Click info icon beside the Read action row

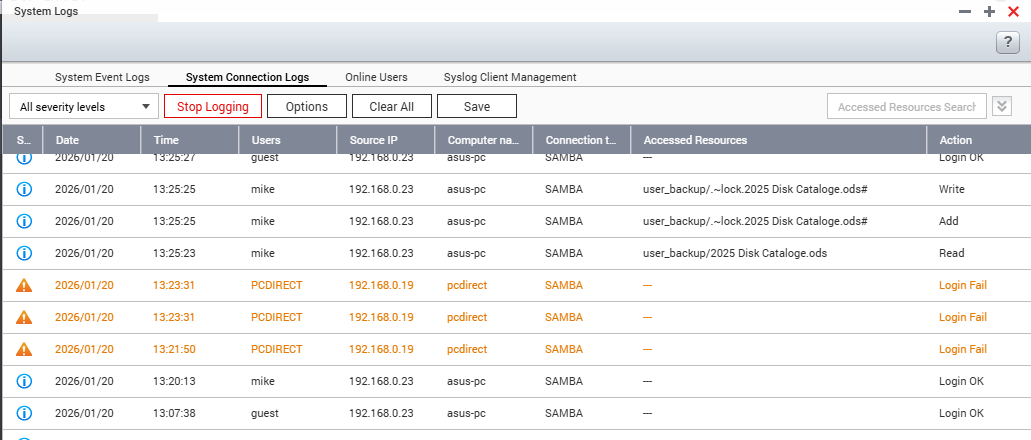pos(25,253)
